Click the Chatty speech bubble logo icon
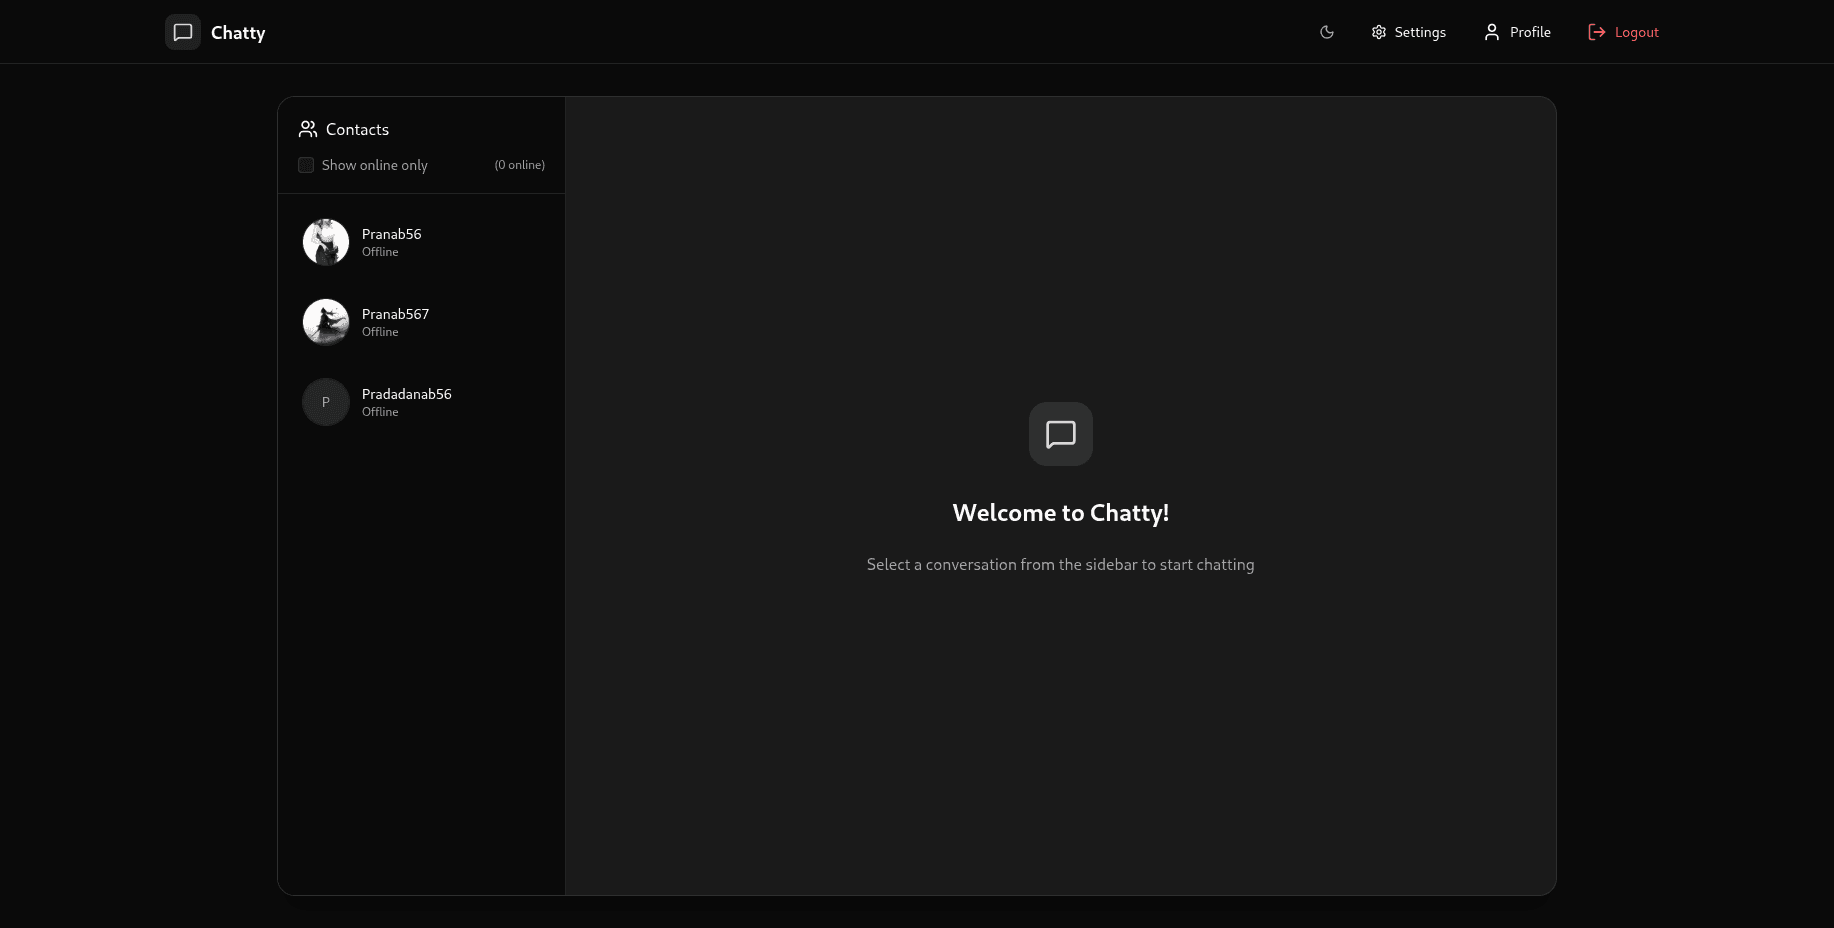This screenshot has height=928, width=1834. pyautogui.click(x=182, y=32)
